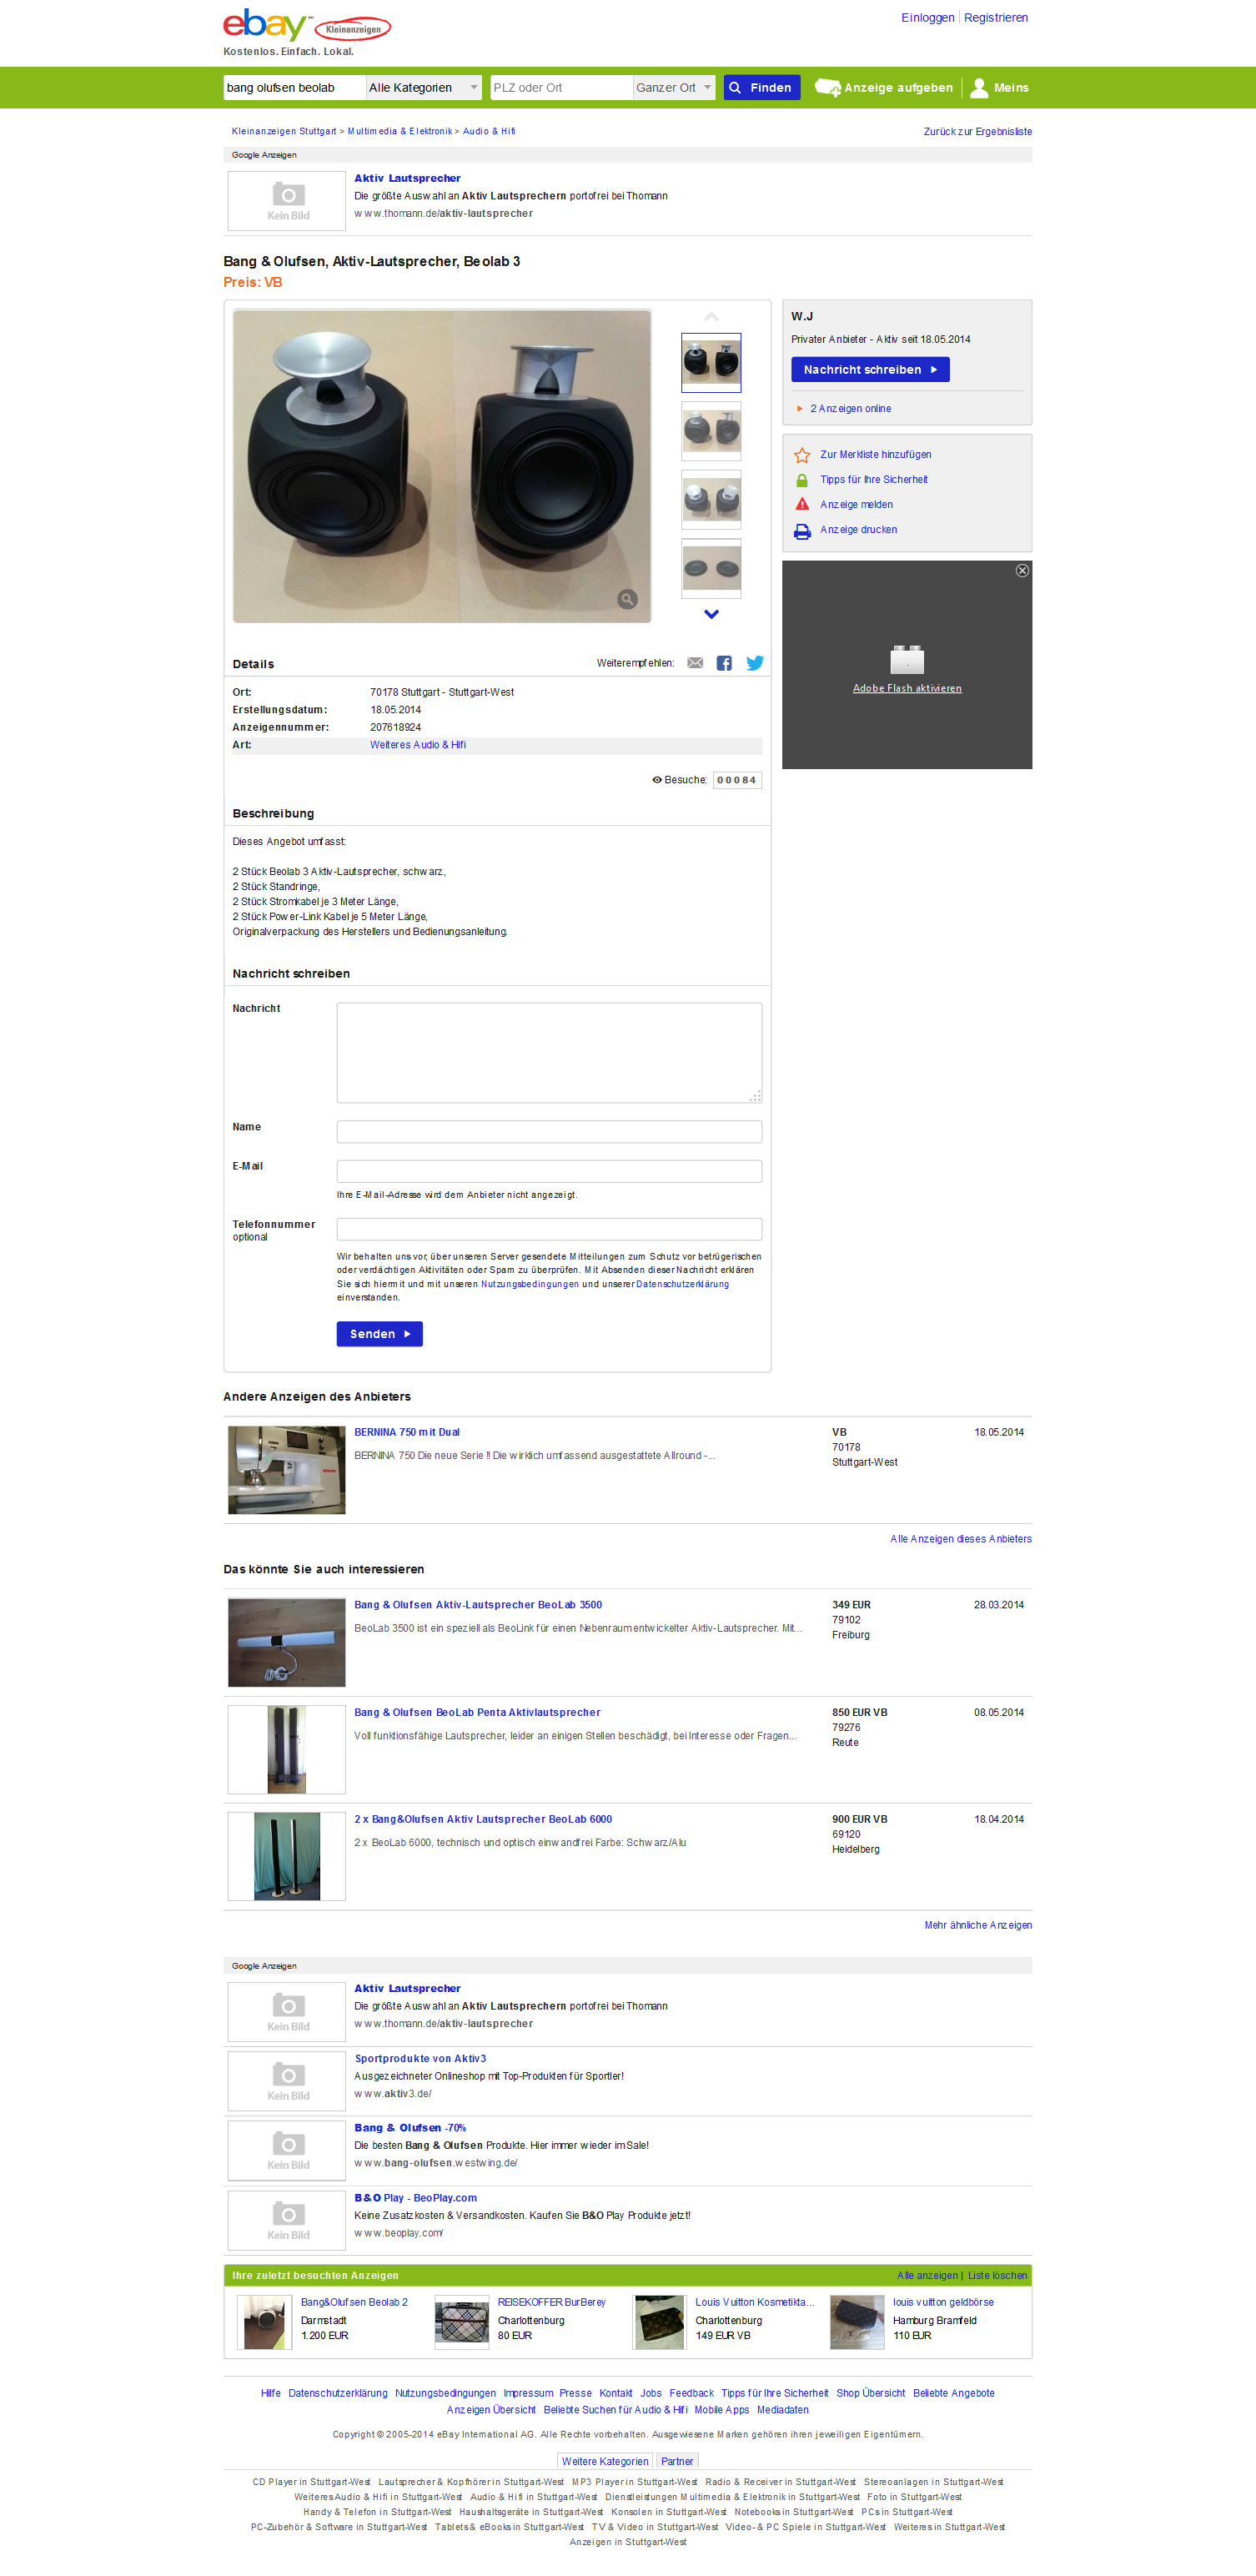This screenshot has height=2576, width=1256.
Task: Go back via Zurück zur Ergebnisliste
Action: 977,132
